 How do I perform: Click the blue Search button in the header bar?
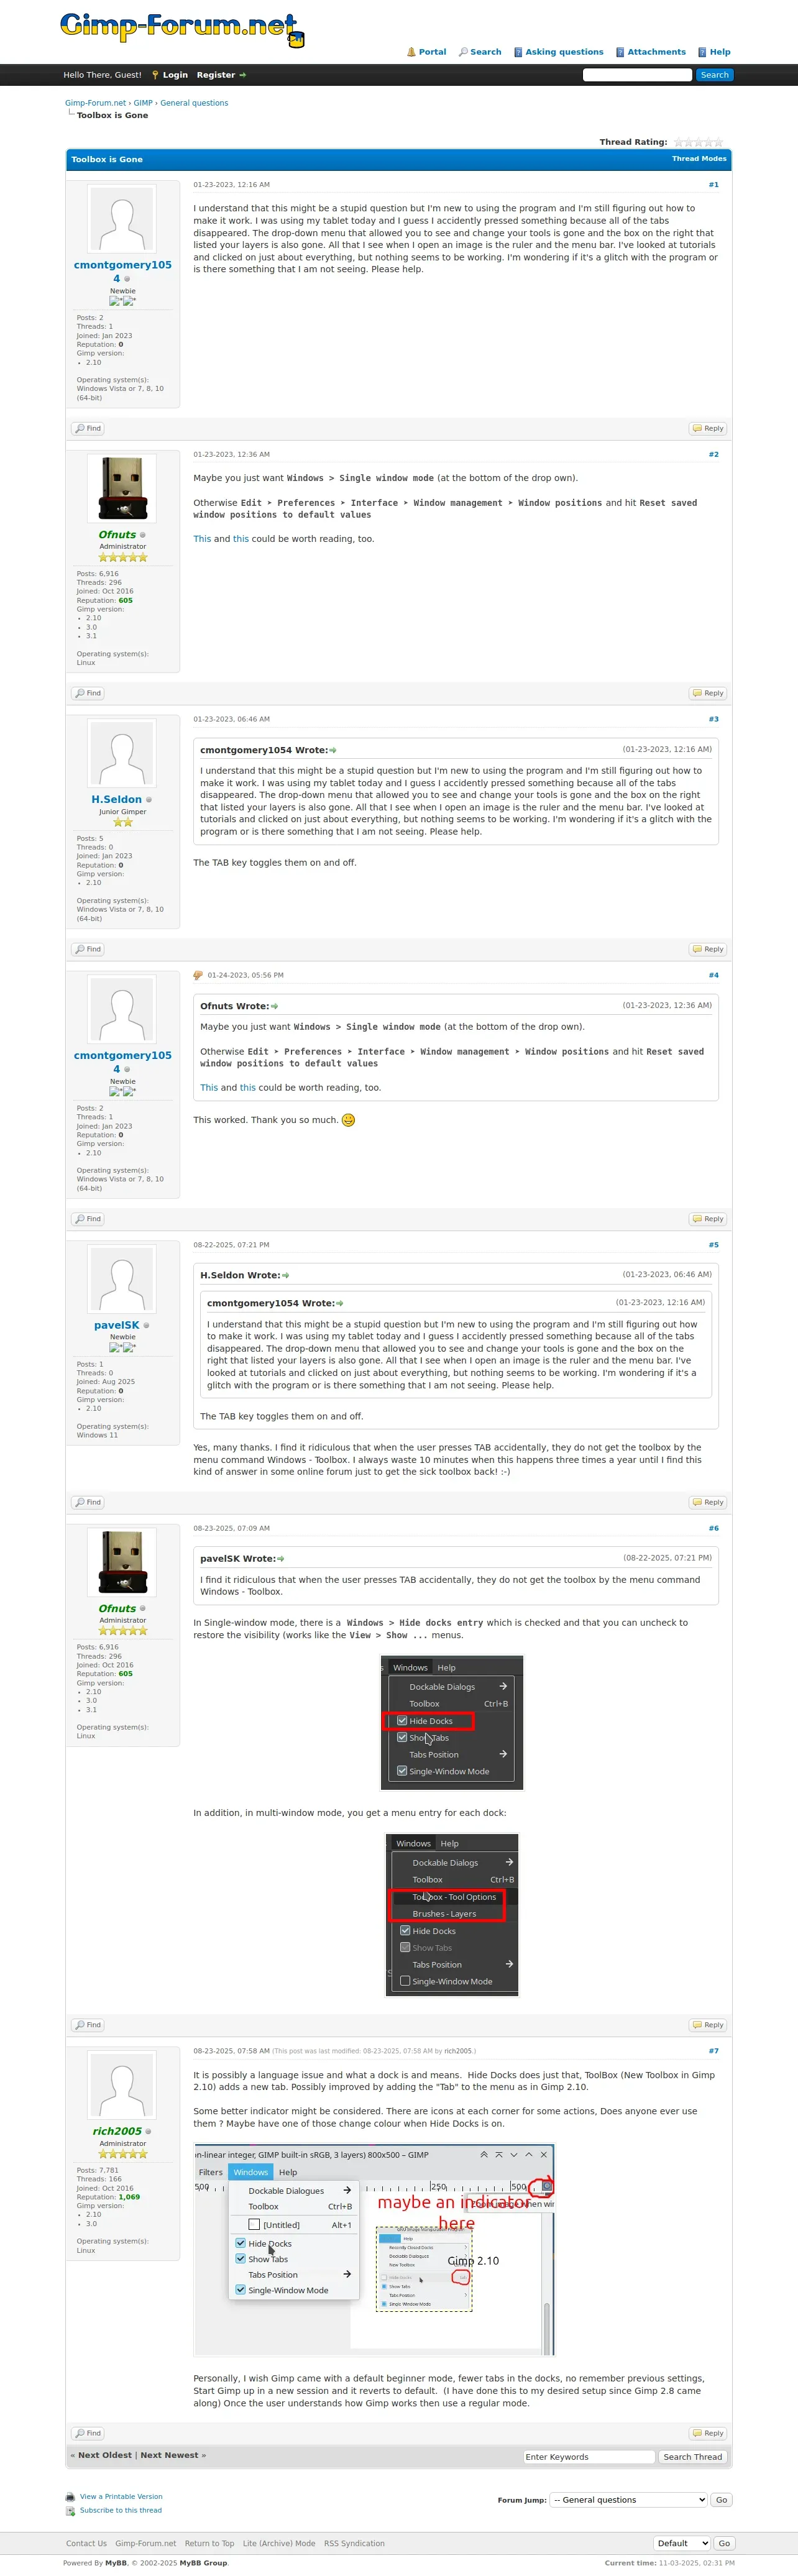click(714, 75)
